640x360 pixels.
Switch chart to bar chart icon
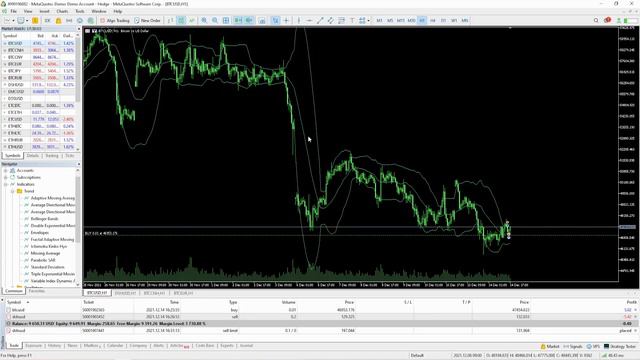point(170,20)
